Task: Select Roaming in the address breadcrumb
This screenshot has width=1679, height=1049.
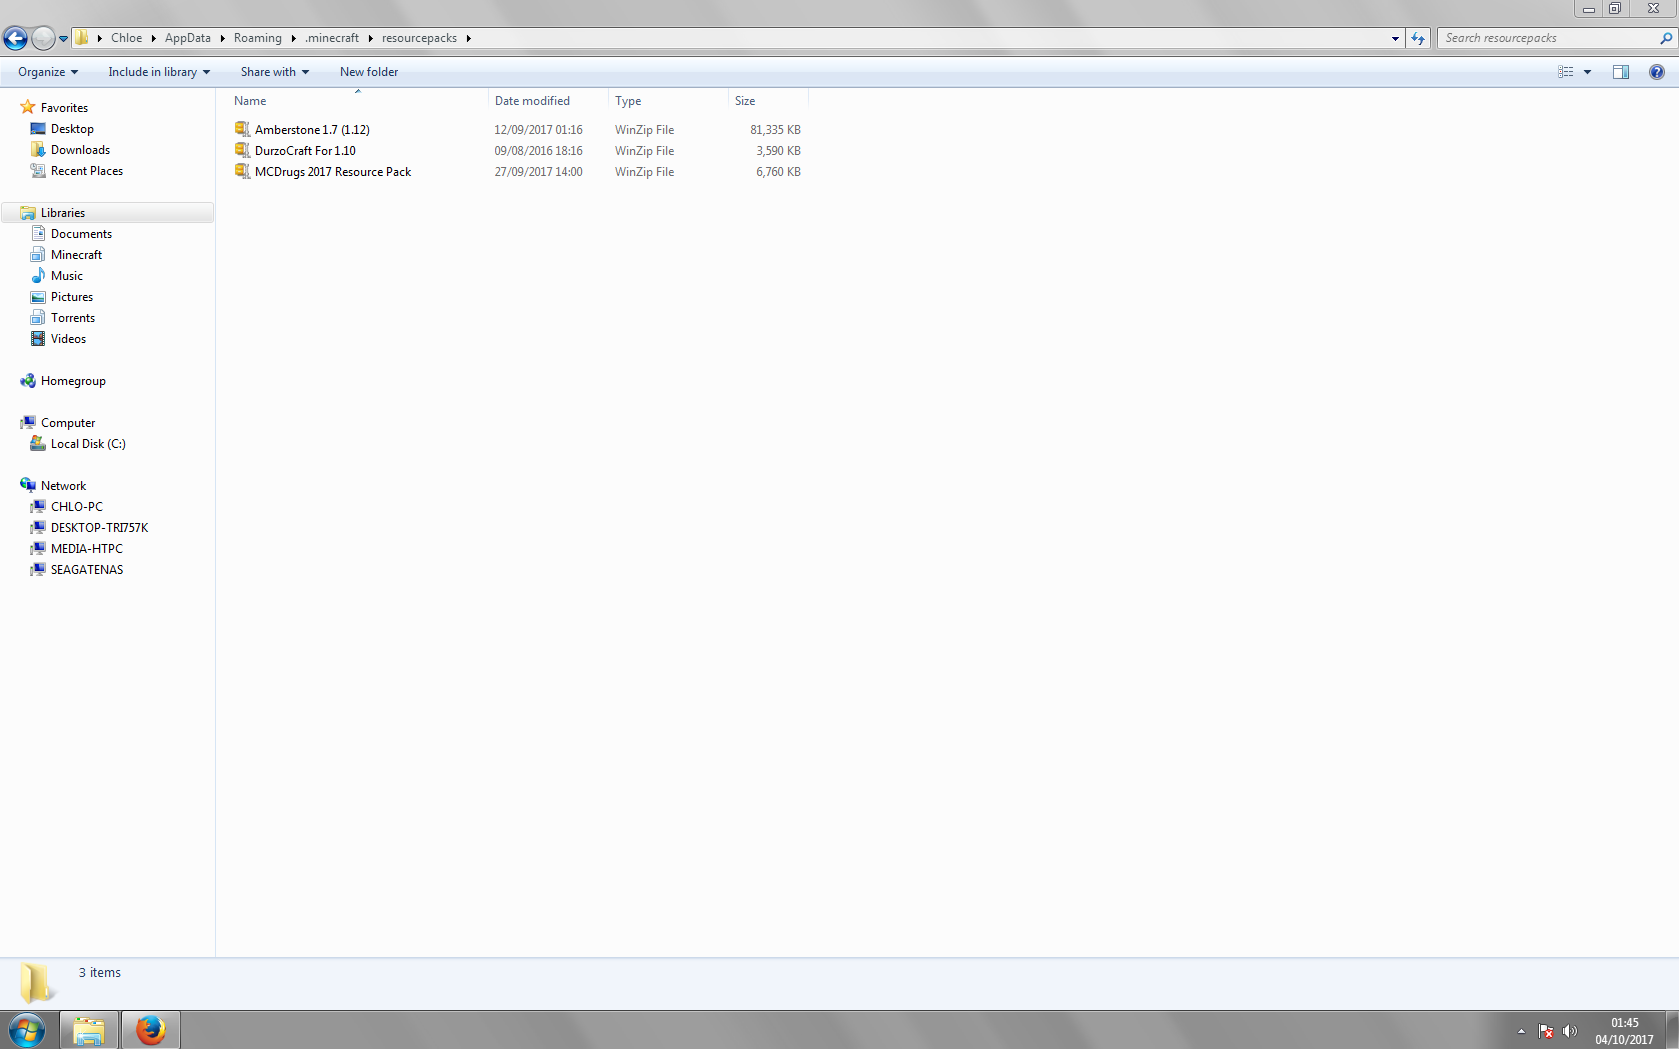Action: pyautogui.click(x=258, y=38)
